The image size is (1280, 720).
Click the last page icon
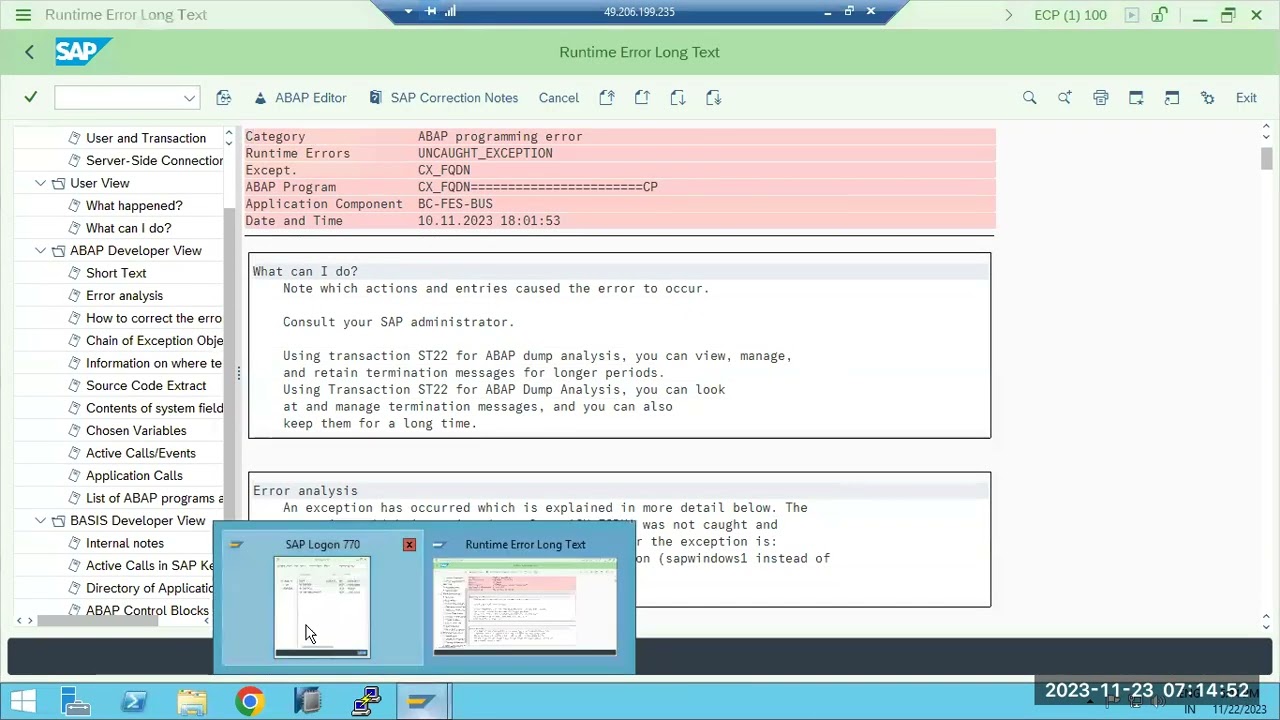click(x=714, y=98)
